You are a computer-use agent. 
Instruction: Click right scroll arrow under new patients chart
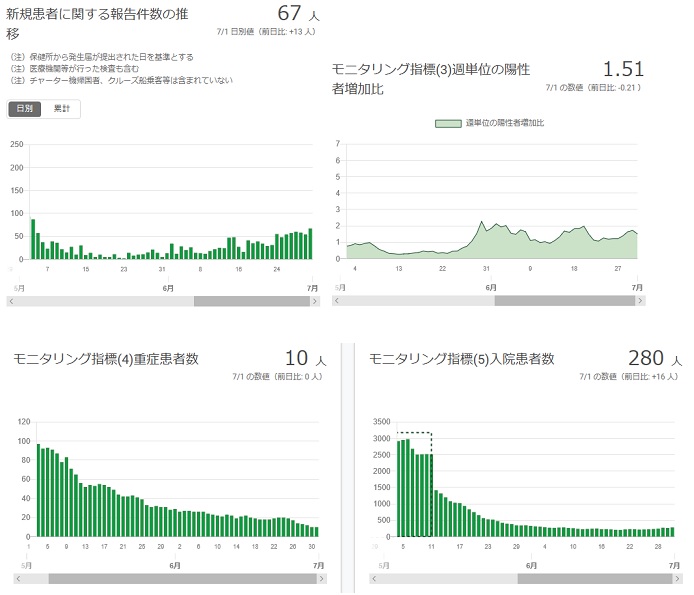pos(314,301)
